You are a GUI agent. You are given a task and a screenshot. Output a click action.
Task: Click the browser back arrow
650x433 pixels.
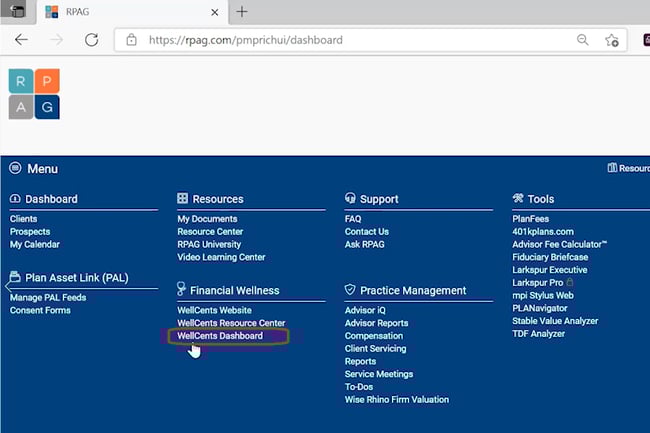tap(21, 40)
